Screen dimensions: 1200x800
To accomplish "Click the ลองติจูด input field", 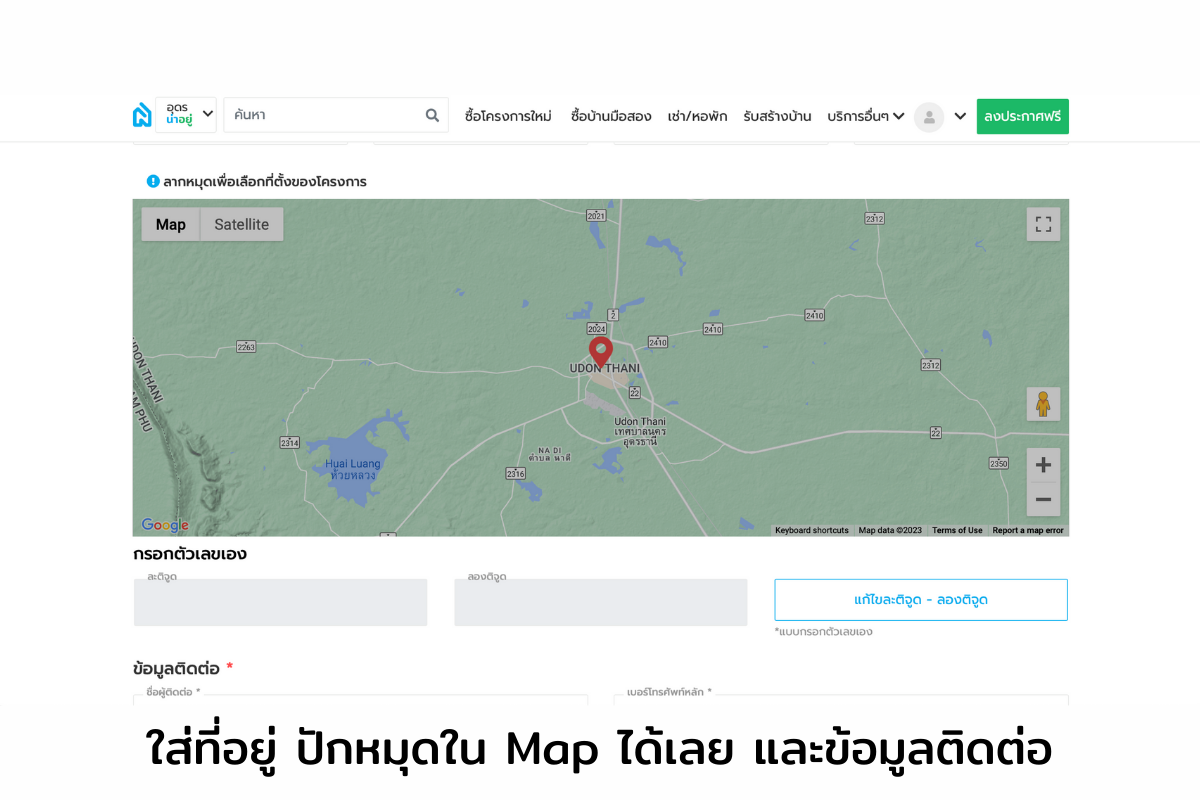I will [x=601, y=602].
